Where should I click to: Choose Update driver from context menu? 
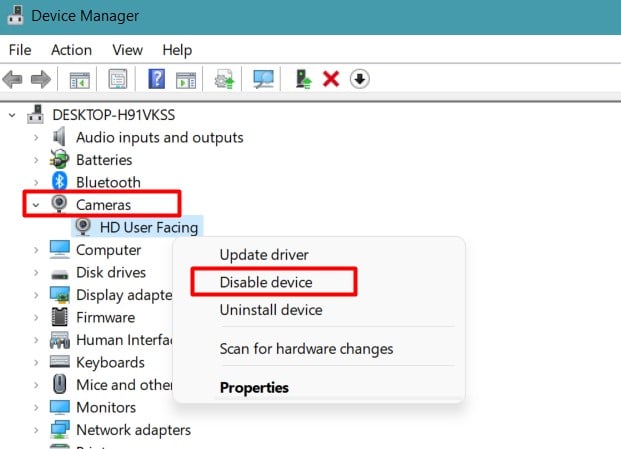click(264, 255)
